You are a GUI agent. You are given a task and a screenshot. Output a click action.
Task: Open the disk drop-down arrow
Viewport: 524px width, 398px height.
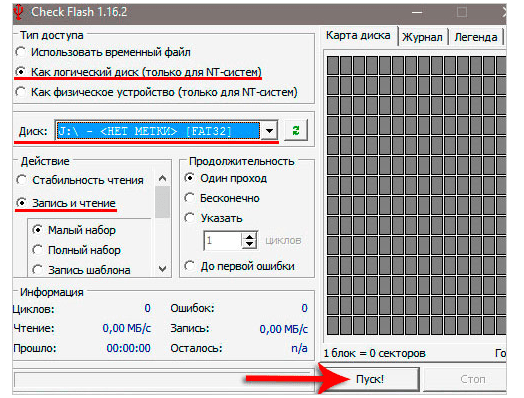coord(269,131)
